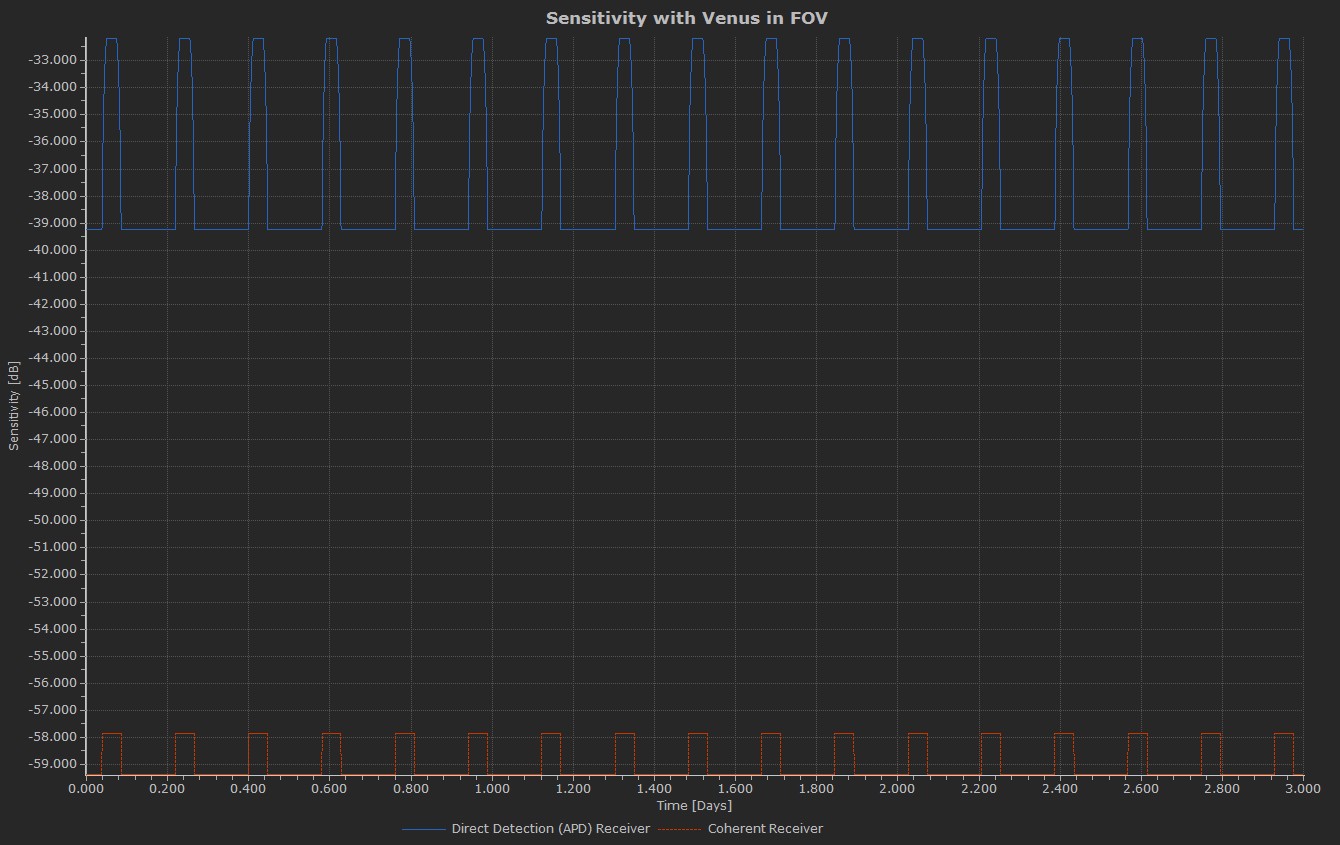Click the 0.000 tick on the time axis
The width and height of the screenshot is (1340, 845).
86,788
